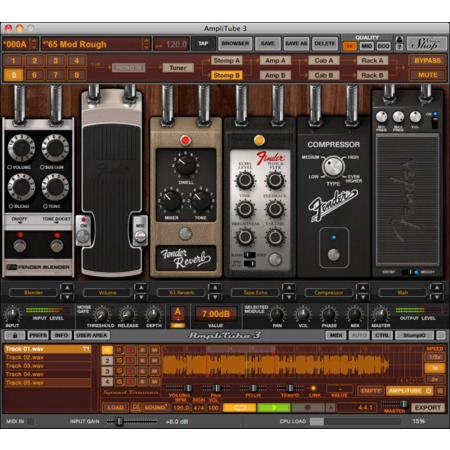The width and height of the screenshot is (450, 450).
Task: Open the Volume stomp slot selector
Action: 107,293
